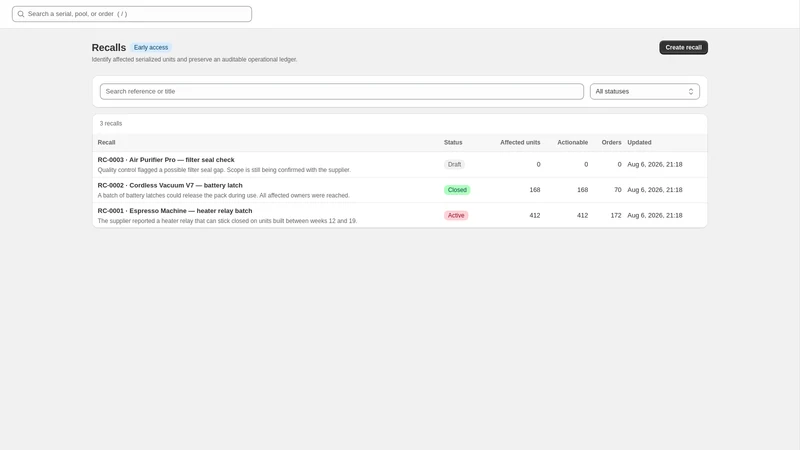Viewport: 800px width, 450px height.
Task: Click the Recalls page heading
Action: (x=109, y=47)
